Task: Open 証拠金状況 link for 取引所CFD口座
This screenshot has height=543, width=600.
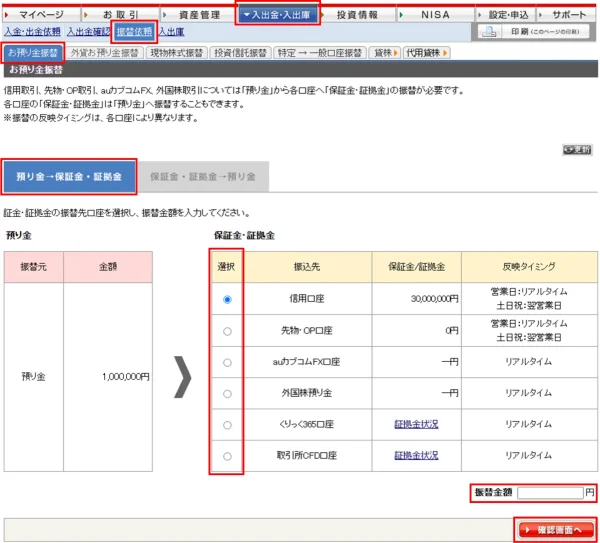Action: coord(416,455)
